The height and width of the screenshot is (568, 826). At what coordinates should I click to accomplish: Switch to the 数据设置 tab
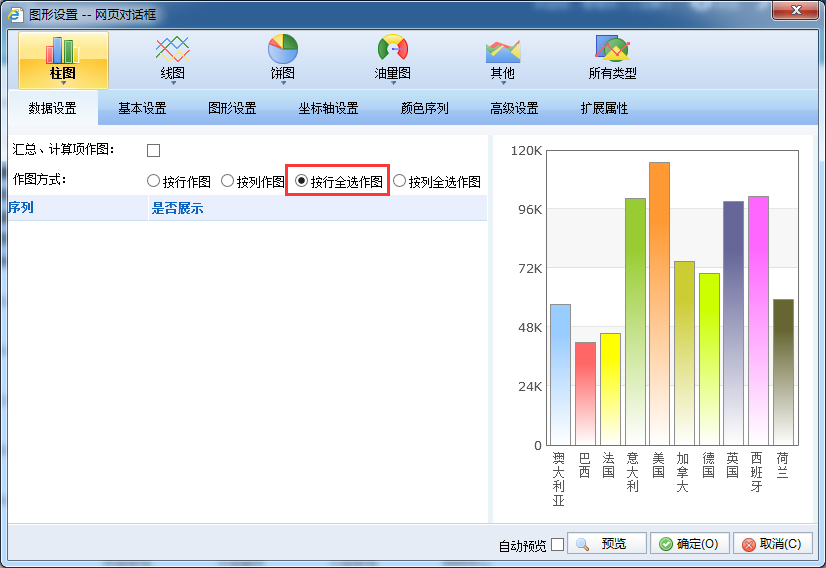pos(53,108)
